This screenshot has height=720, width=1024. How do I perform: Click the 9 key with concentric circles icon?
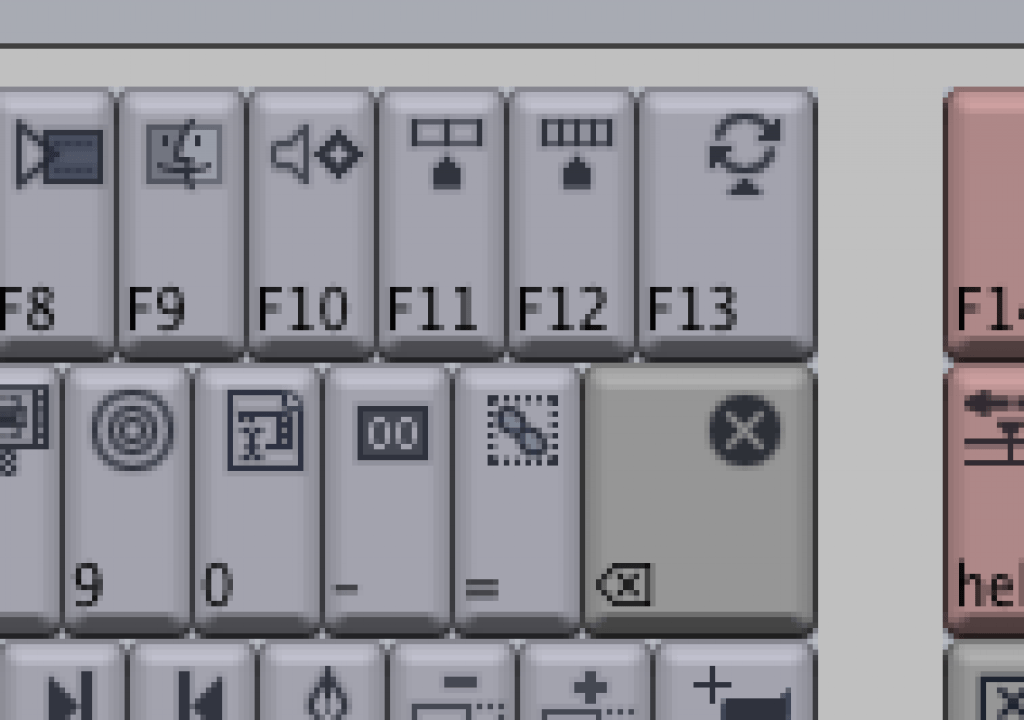(x=127, y=501)
